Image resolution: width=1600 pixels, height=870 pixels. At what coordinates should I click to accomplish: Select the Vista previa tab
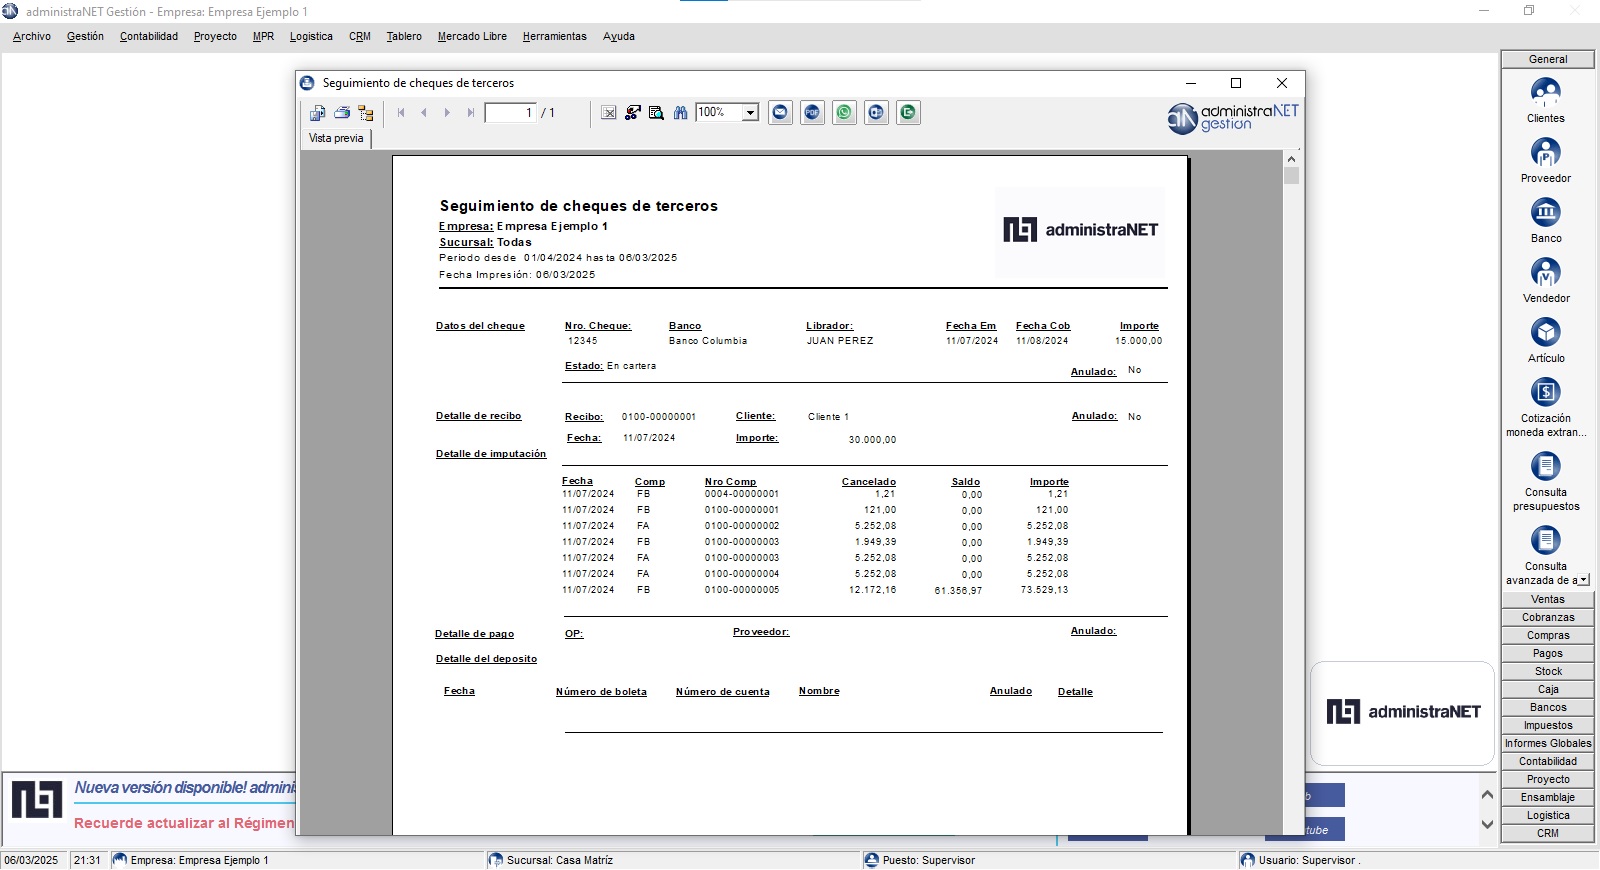pyautogui.click(x=336, y=139)
